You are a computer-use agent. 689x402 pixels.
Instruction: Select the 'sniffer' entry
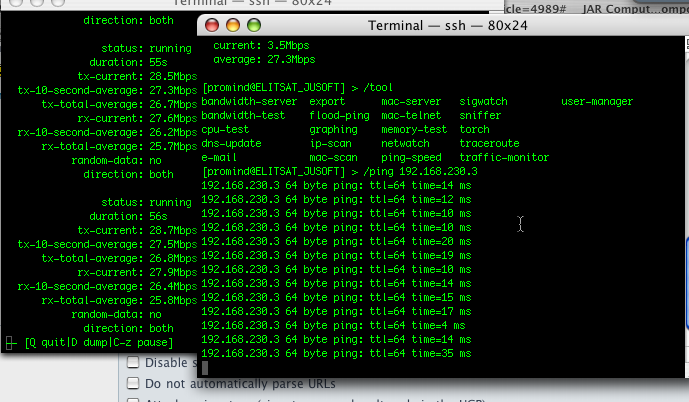[x=480, y=116]
